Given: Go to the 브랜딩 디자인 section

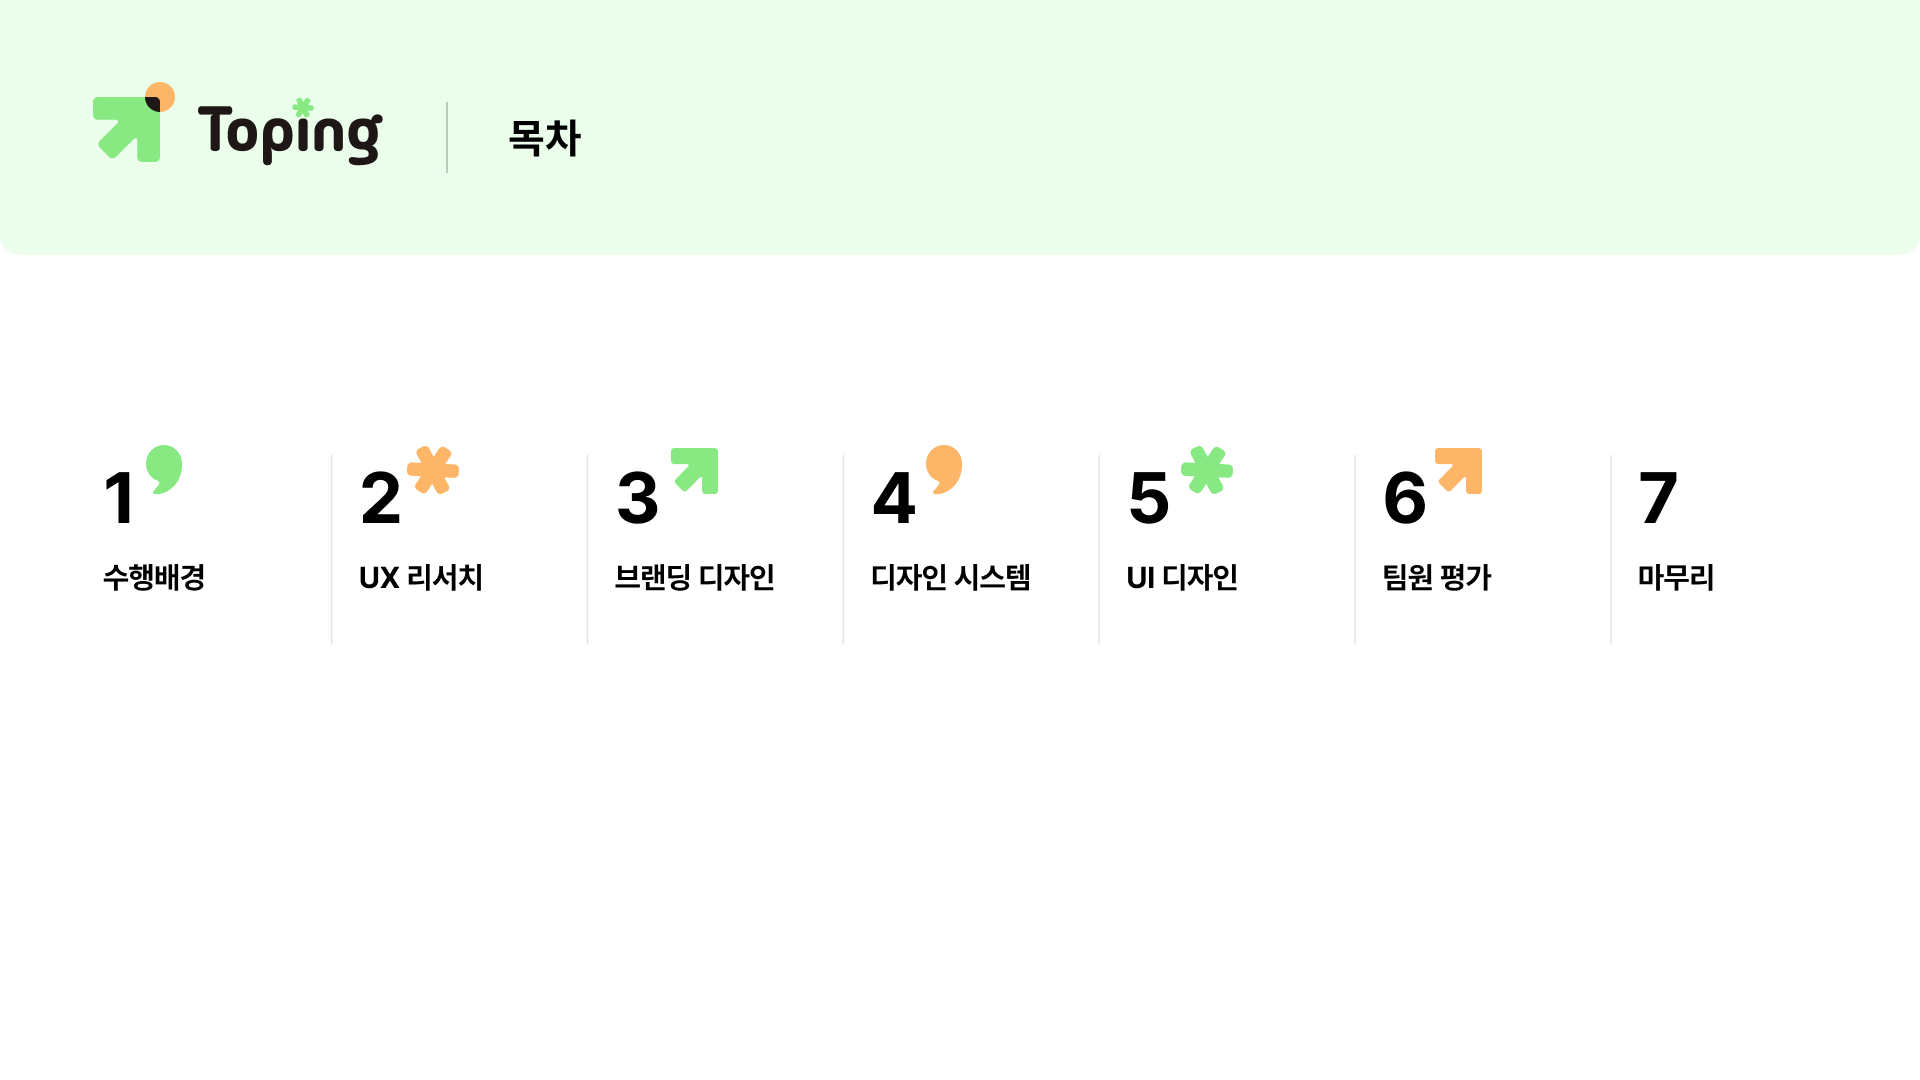Looking at the screenshot, I should pos(695,577).
